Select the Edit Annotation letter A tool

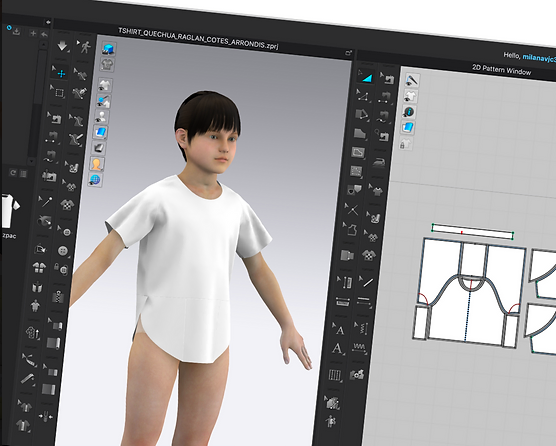[x=338, y=329]
